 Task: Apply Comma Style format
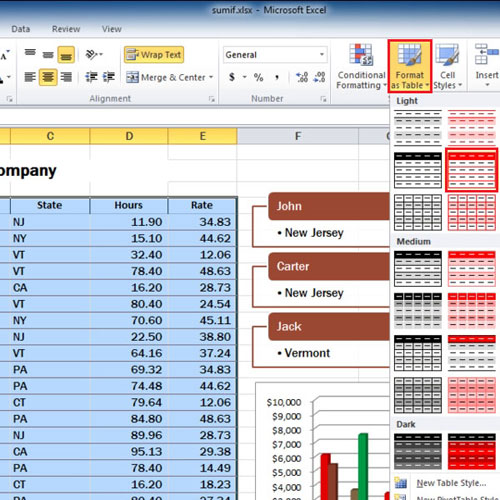click(x=277, y=77)
